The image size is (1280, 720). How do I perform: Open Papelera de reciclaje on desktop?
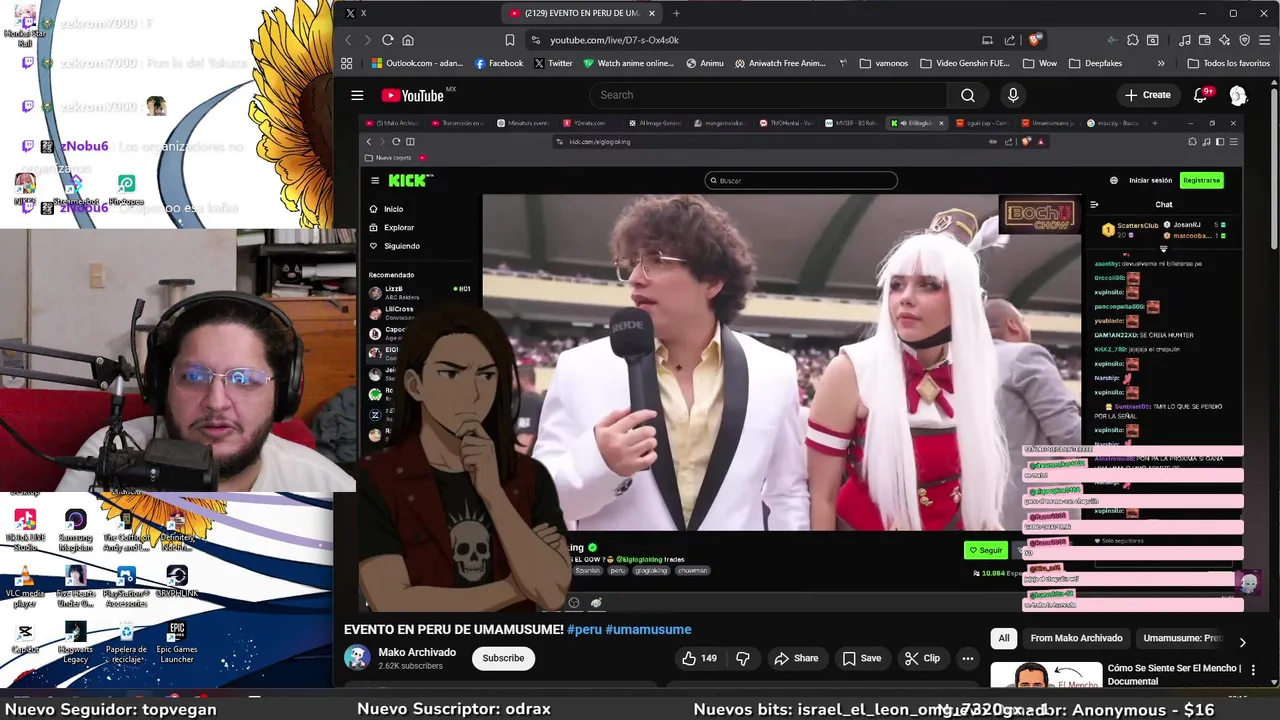(126, 643)
